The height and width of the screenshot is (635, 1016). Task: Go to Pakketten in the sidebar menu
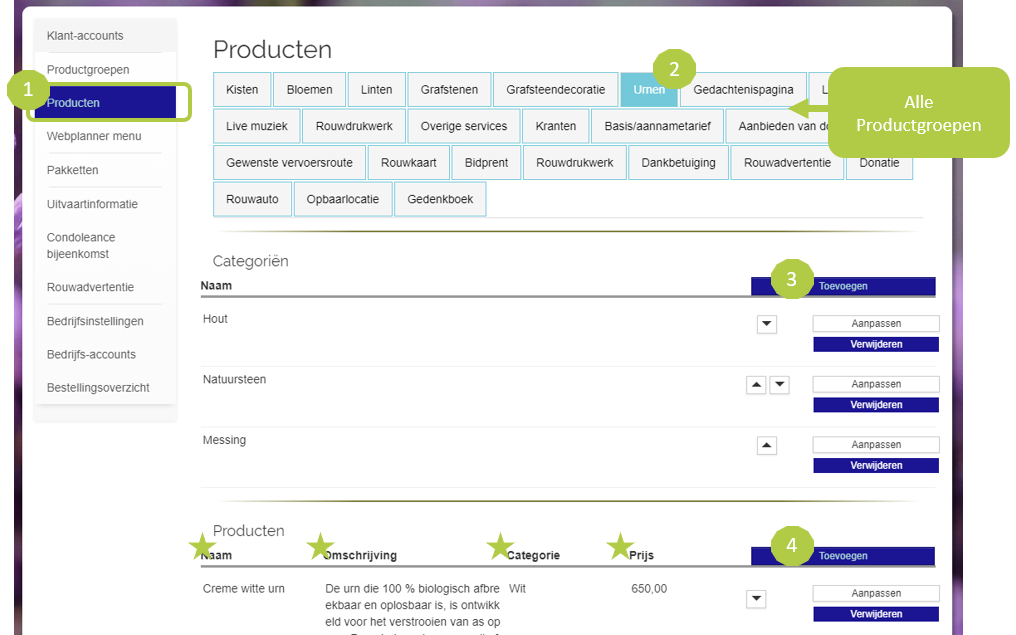pyautogui.click(x=72, y=170)
